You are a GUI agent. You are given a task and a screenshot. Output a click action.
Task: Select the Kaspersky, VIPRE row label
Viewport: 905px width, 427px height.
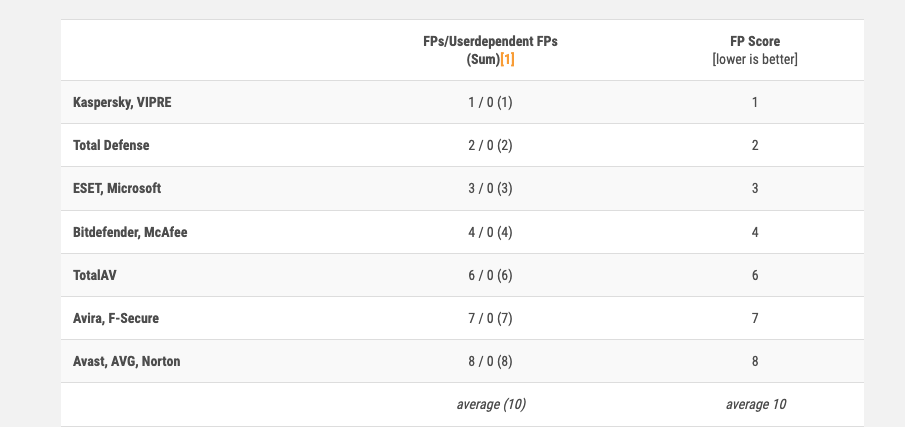122,102
